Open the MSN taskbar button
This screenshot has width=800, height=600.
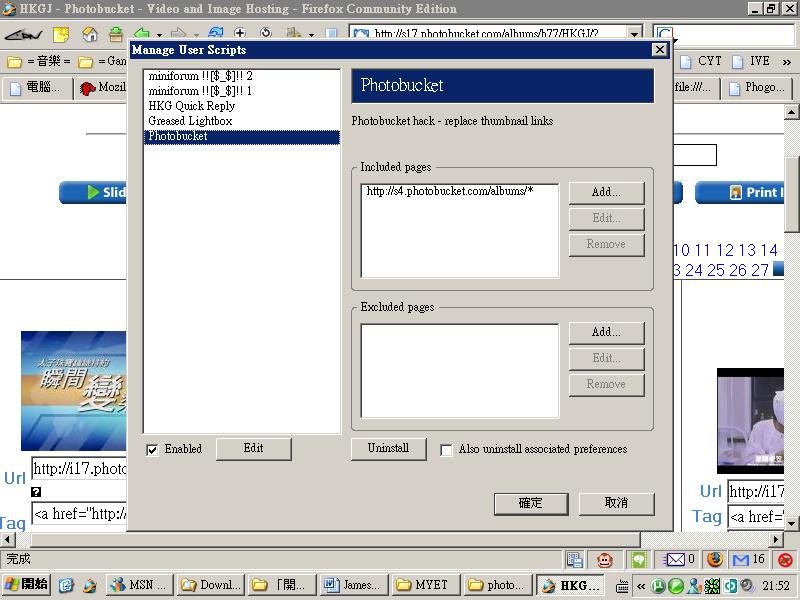pyautogui.click(x=138, y=585)
